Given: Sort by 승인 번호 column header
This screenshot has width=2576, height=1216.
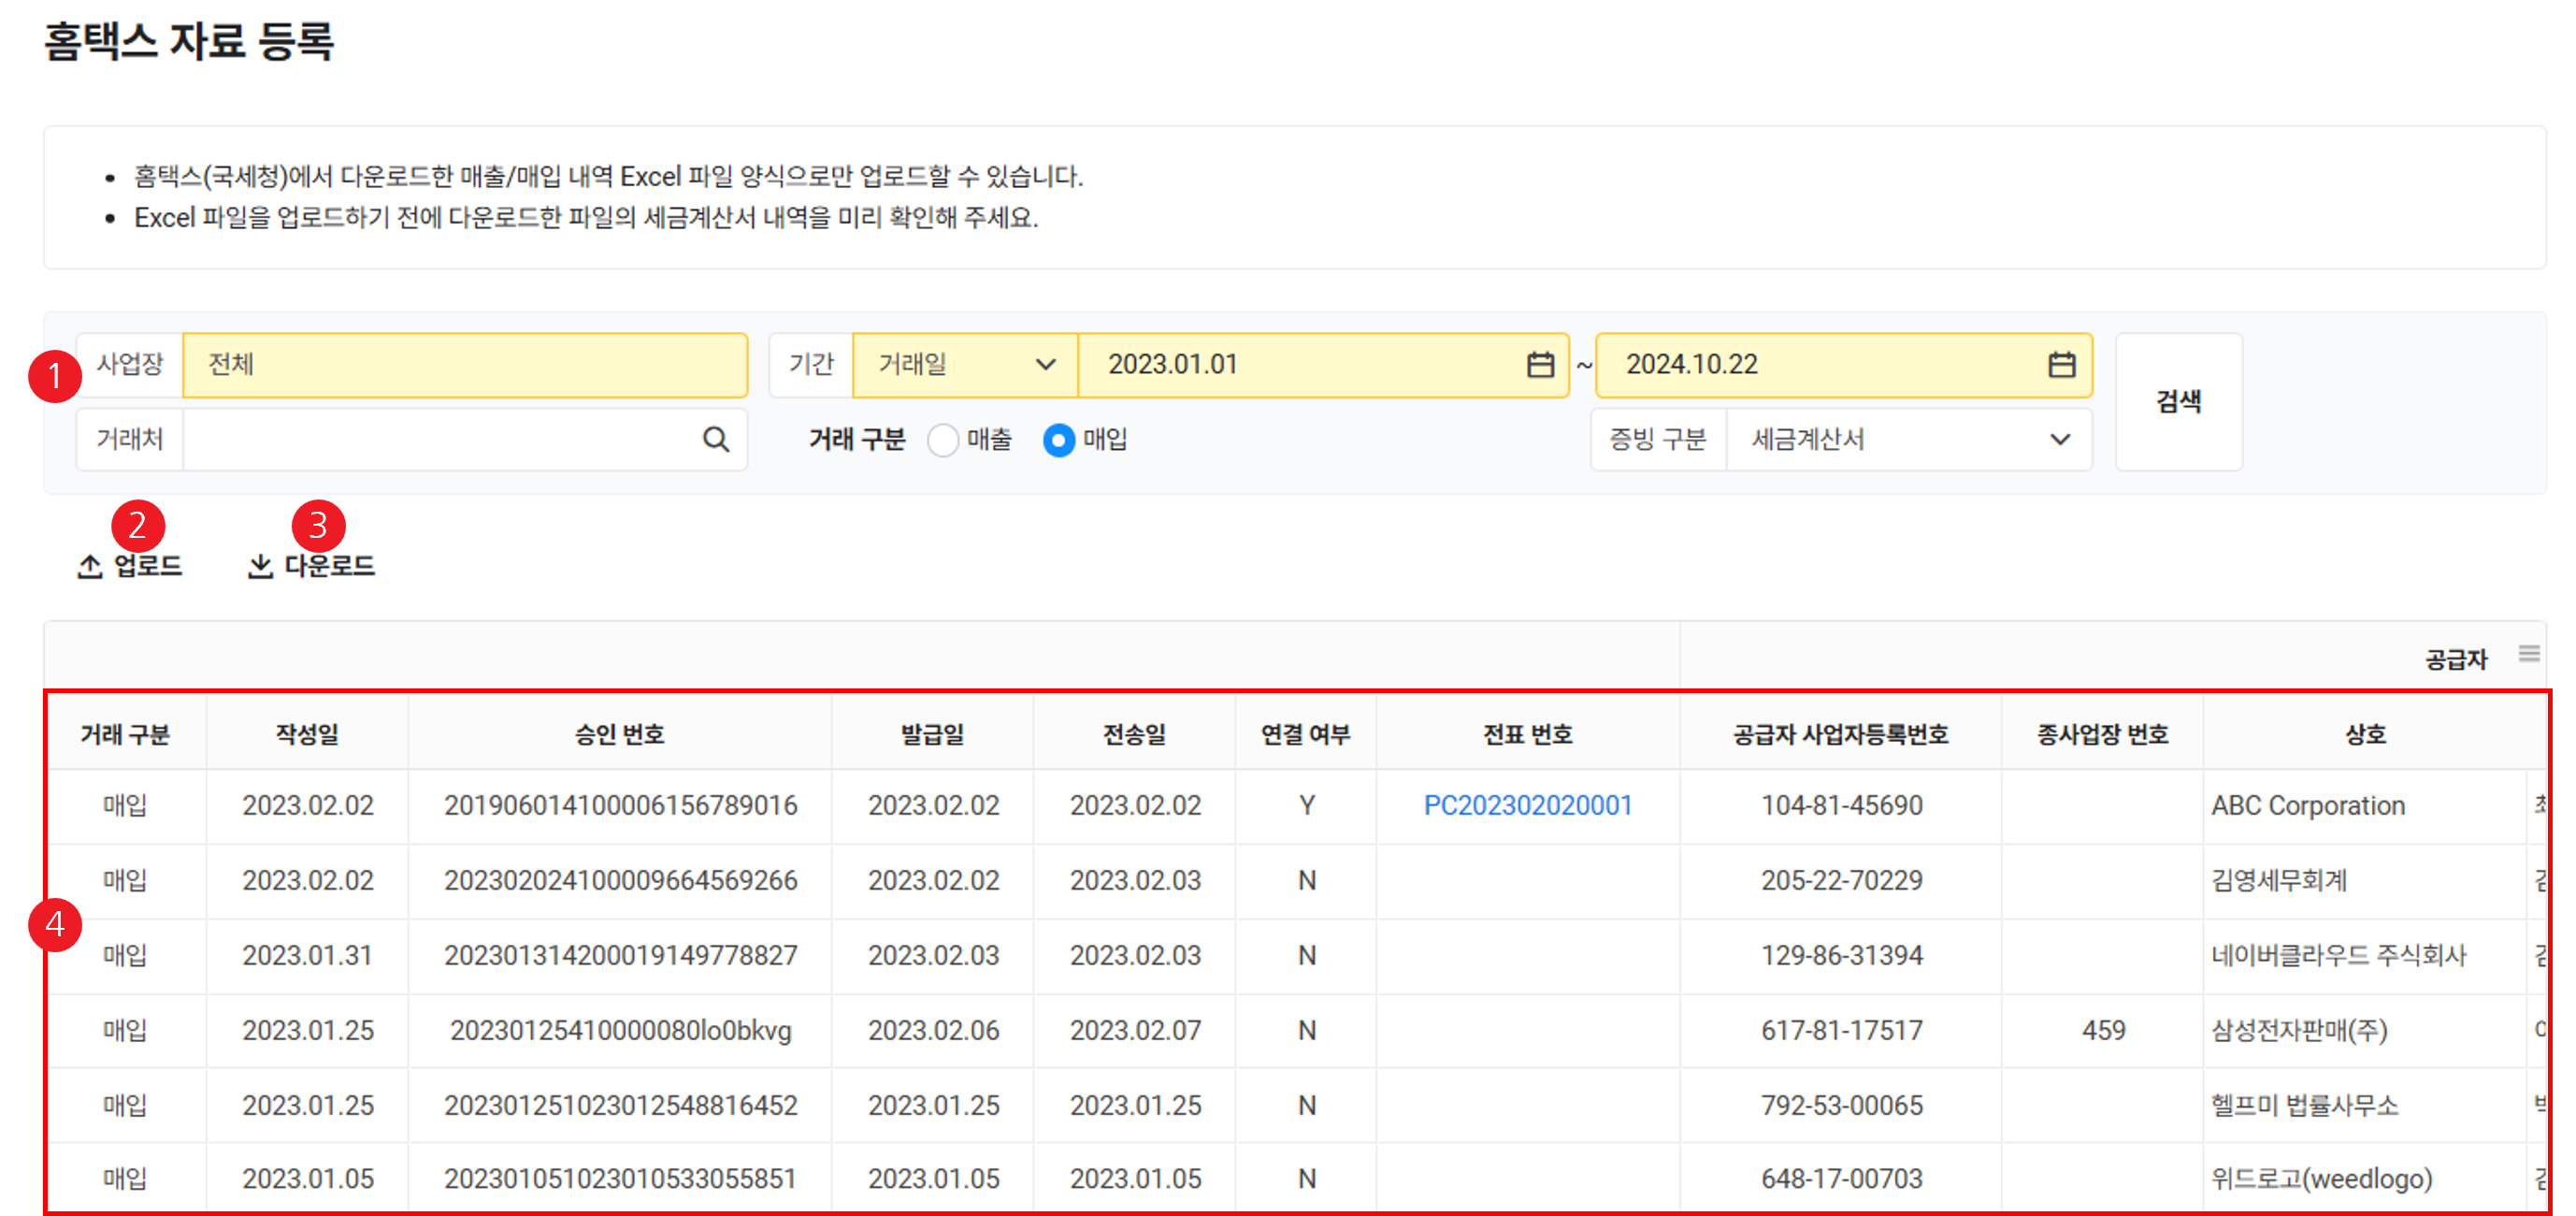Looking at the screenshot, I should click(619, 734).
